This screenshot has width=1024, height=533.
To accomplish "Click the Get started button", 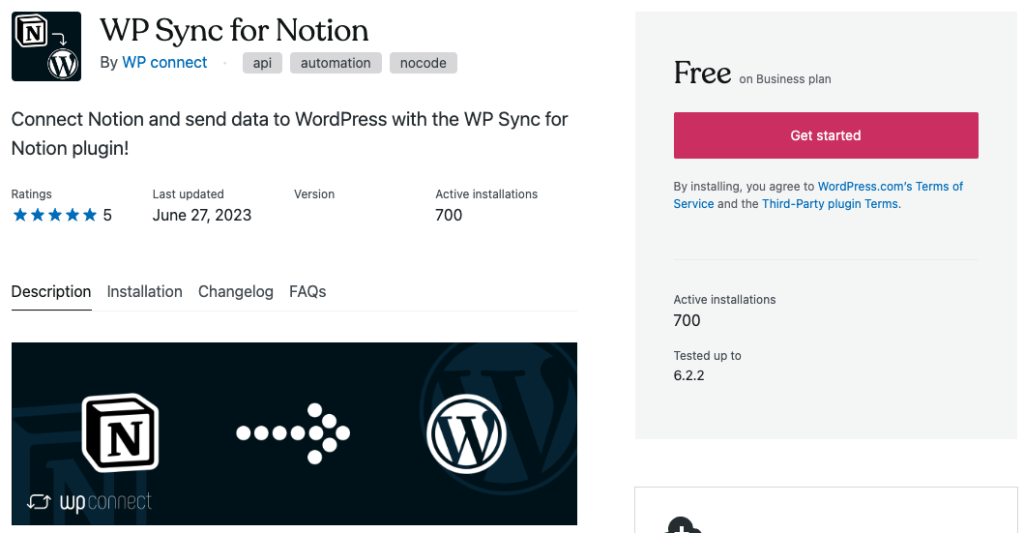I will (x=826, y=135).
